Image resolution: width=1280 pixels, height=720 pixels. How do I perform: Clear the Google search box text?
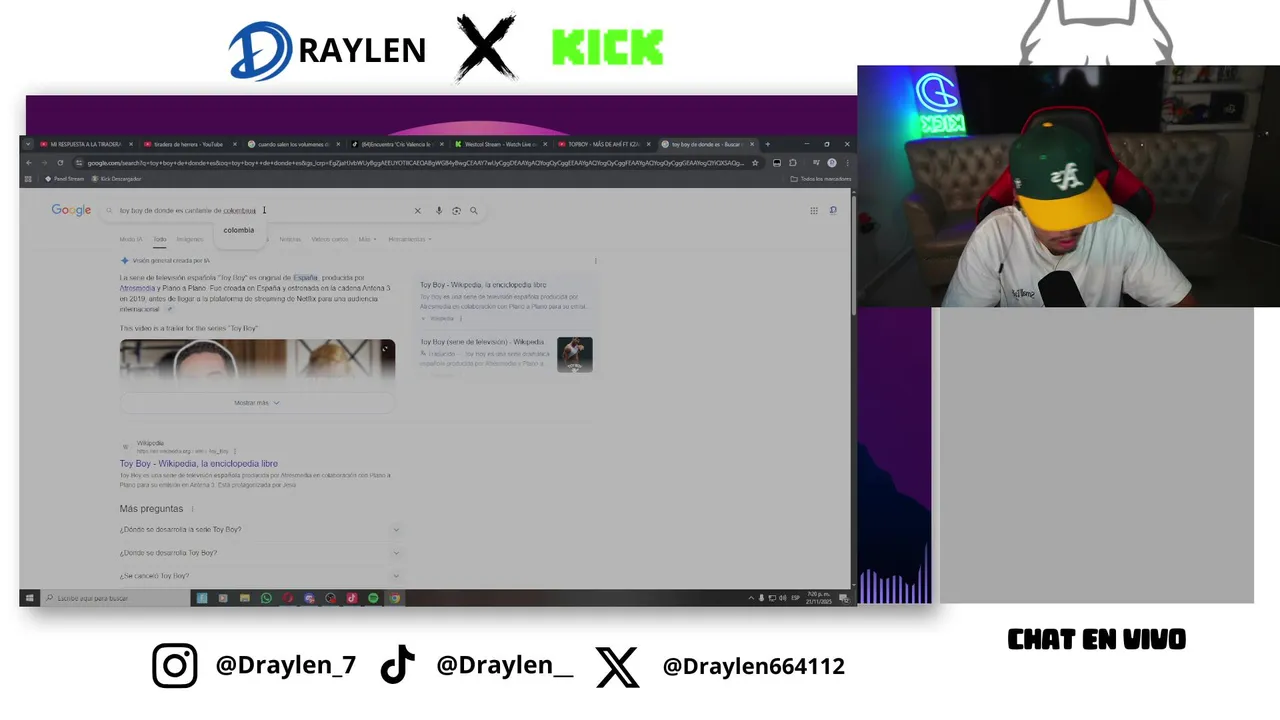click(x=418, y=211)
